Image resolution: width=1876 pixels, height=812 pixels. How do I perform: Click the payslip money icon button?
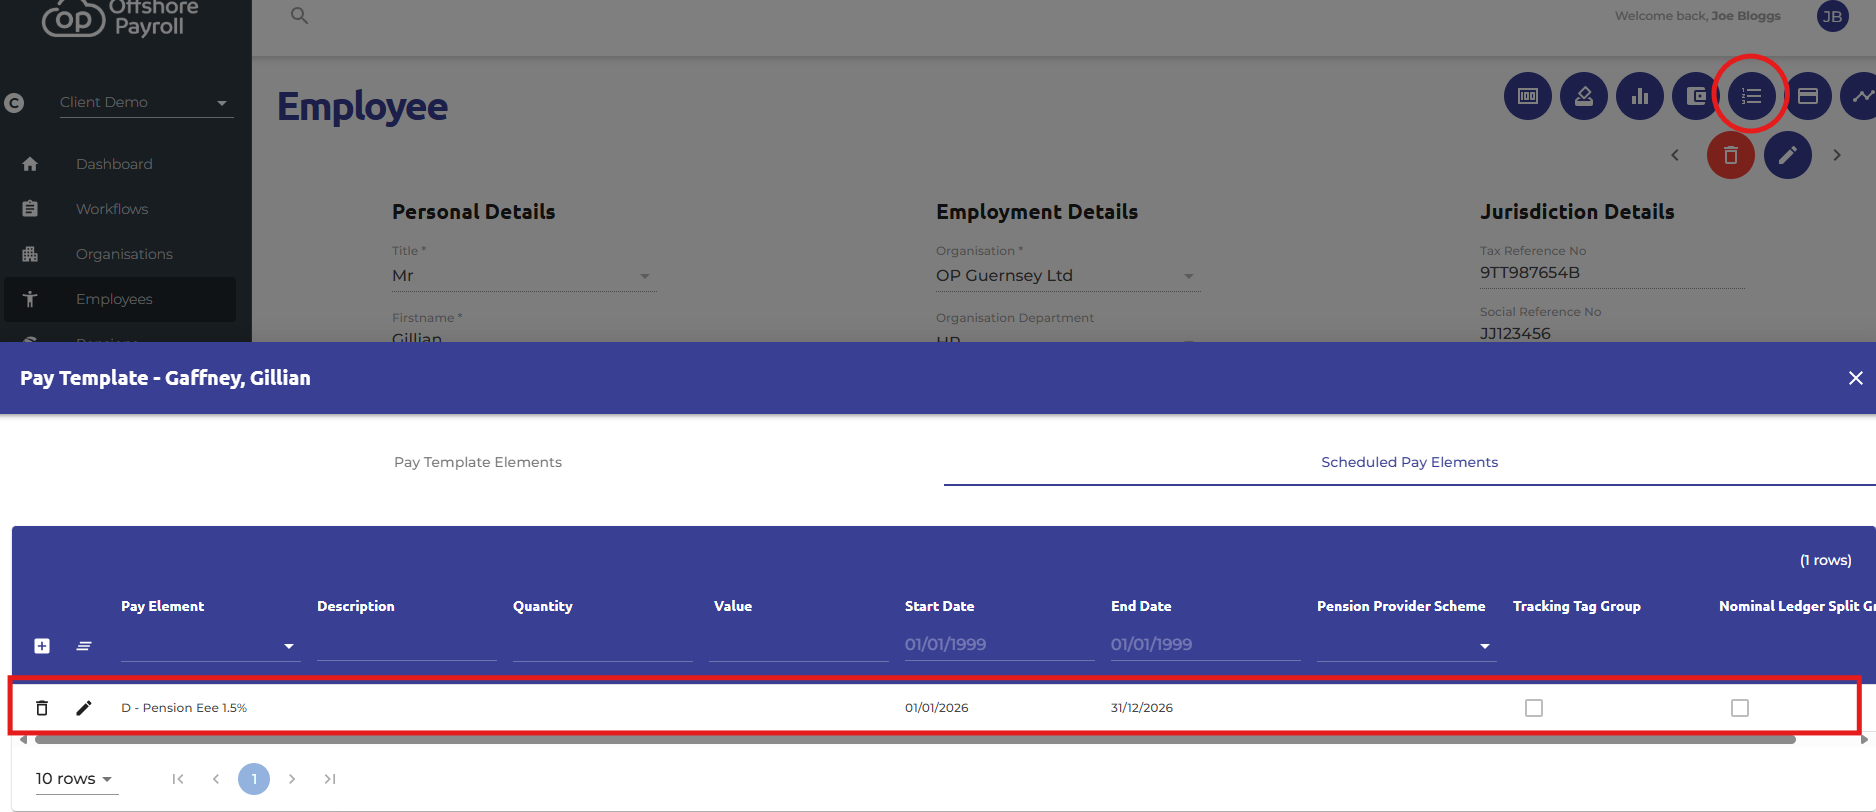coord(1528,96)
